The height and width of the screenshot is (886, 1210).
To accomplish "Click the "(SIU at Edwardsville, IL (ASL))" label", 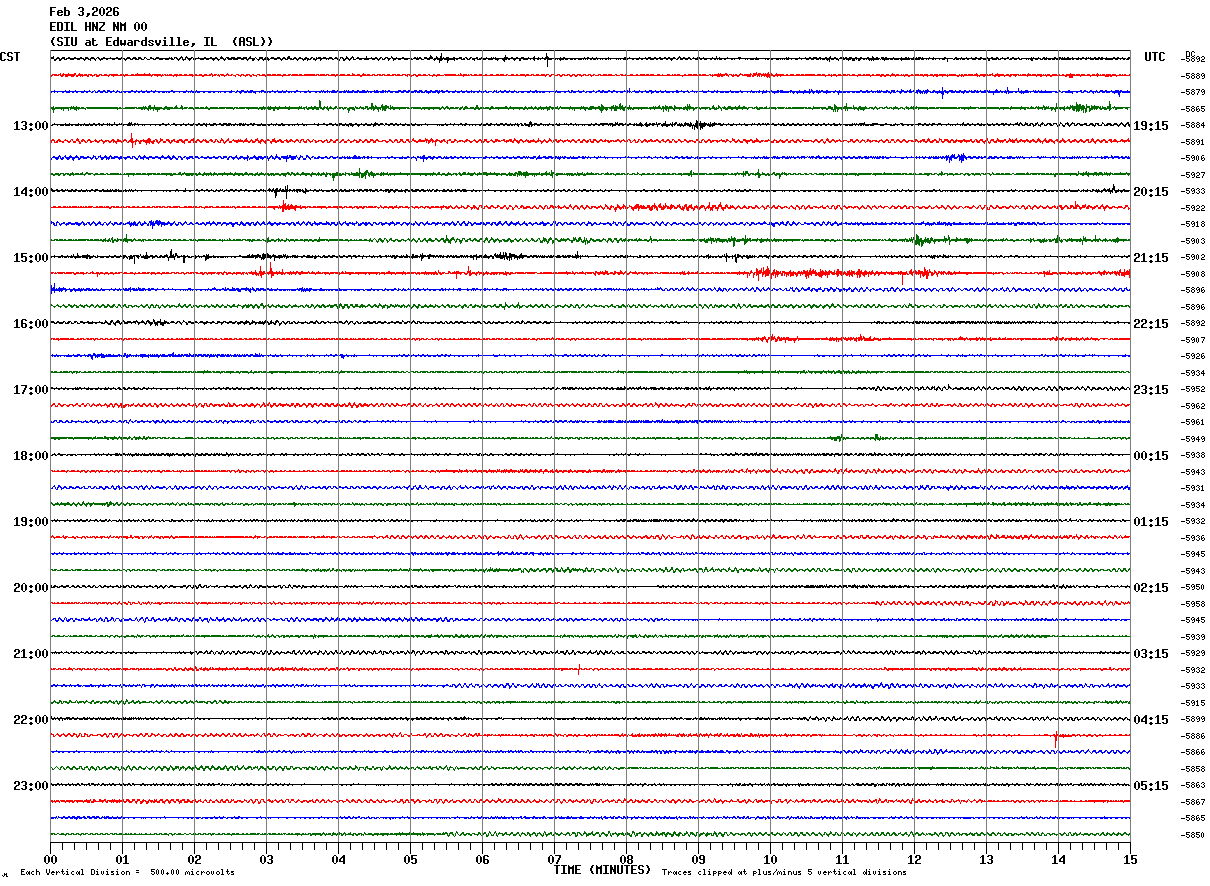I will pyautogui.click(x=161, y=42).
